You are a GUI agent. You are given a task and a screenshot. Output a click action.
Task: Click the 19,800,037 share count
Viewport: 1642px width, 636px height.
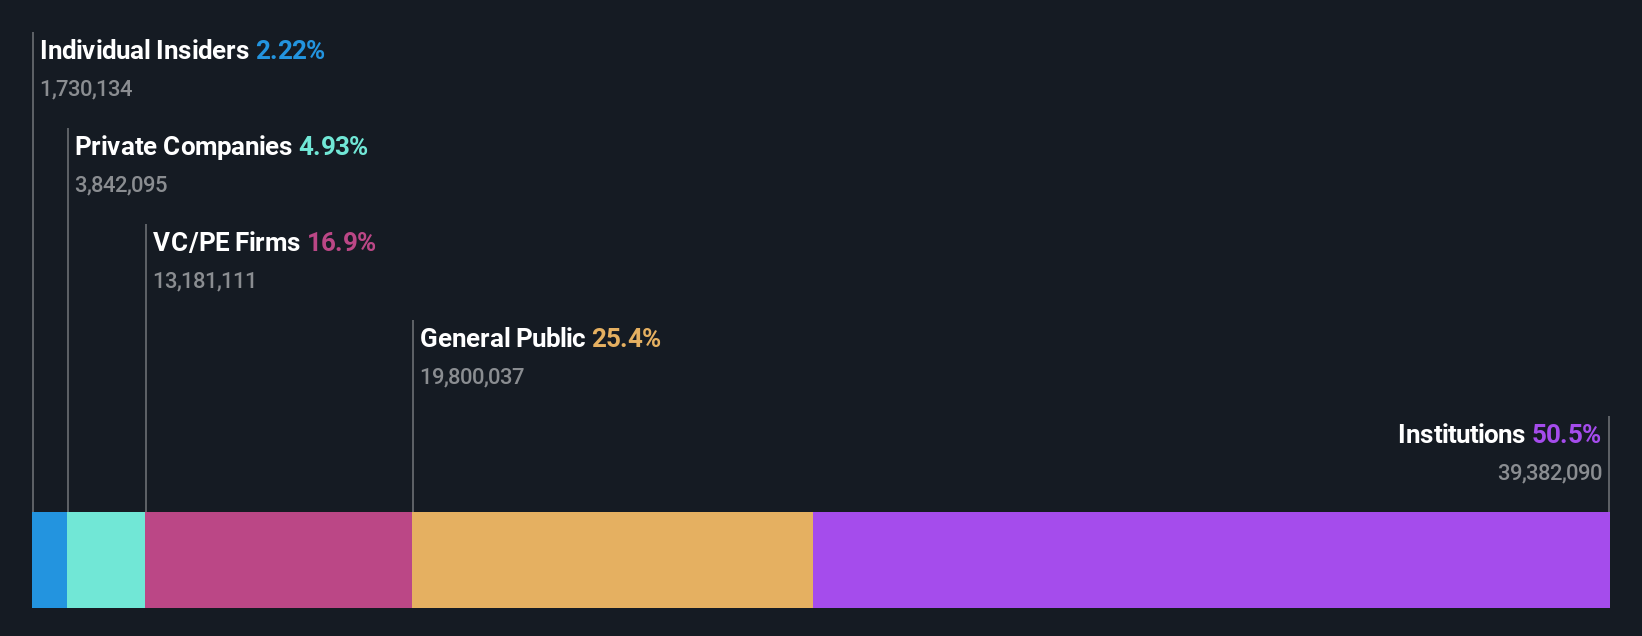(x=472, y=377)
